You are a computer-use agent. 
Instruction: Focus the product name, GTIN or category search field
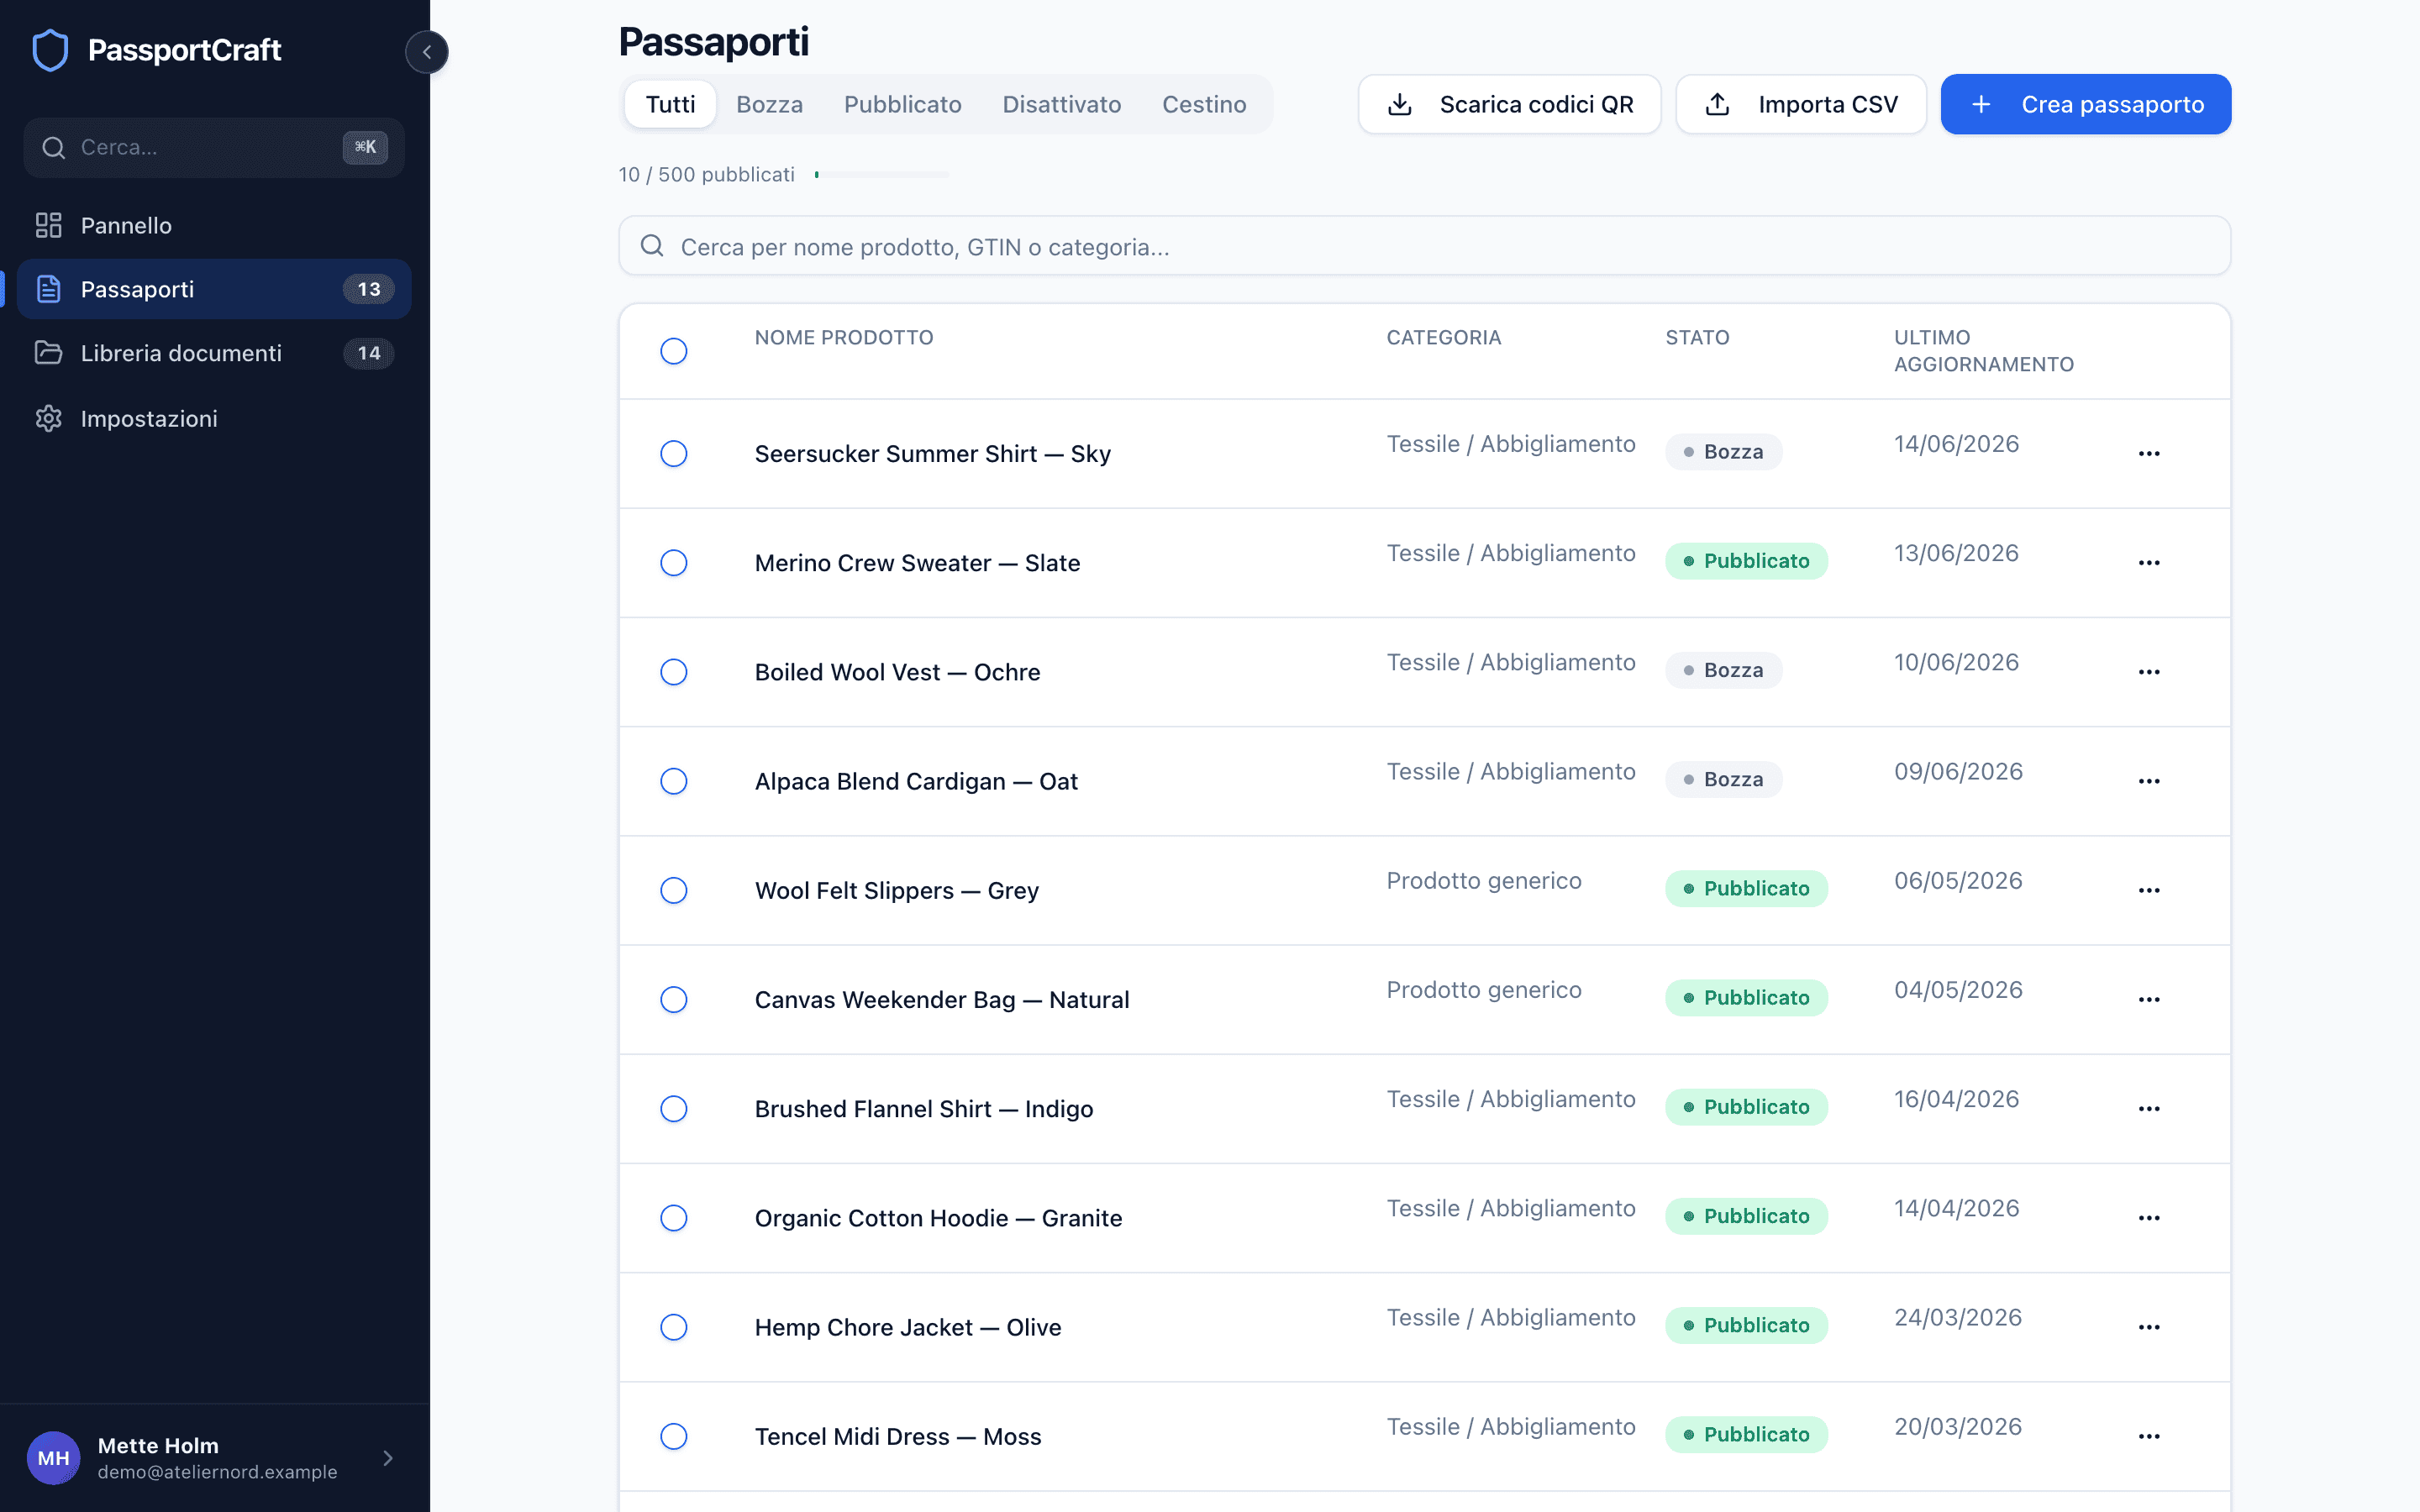click(1424, 246)
